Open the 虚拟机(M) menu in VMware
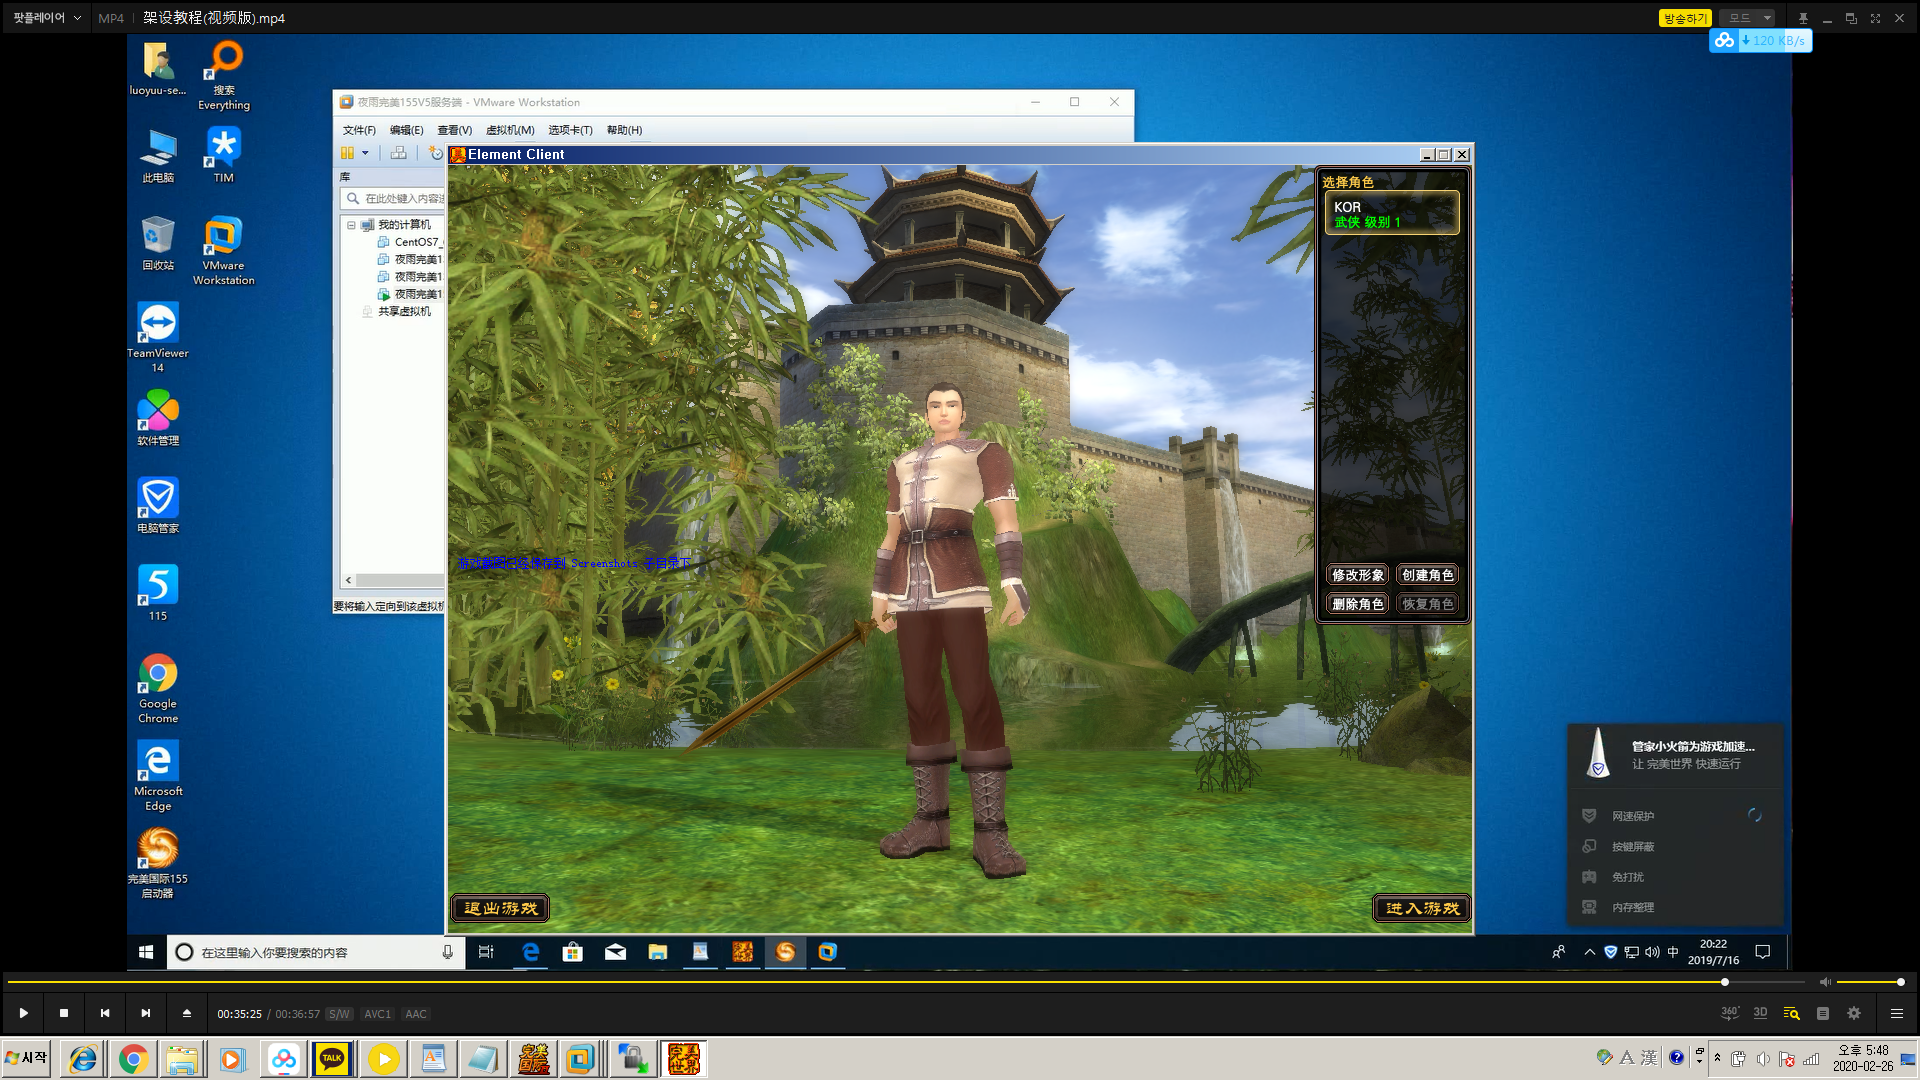Screen dimensions: 1920x1080 [510, 130]
